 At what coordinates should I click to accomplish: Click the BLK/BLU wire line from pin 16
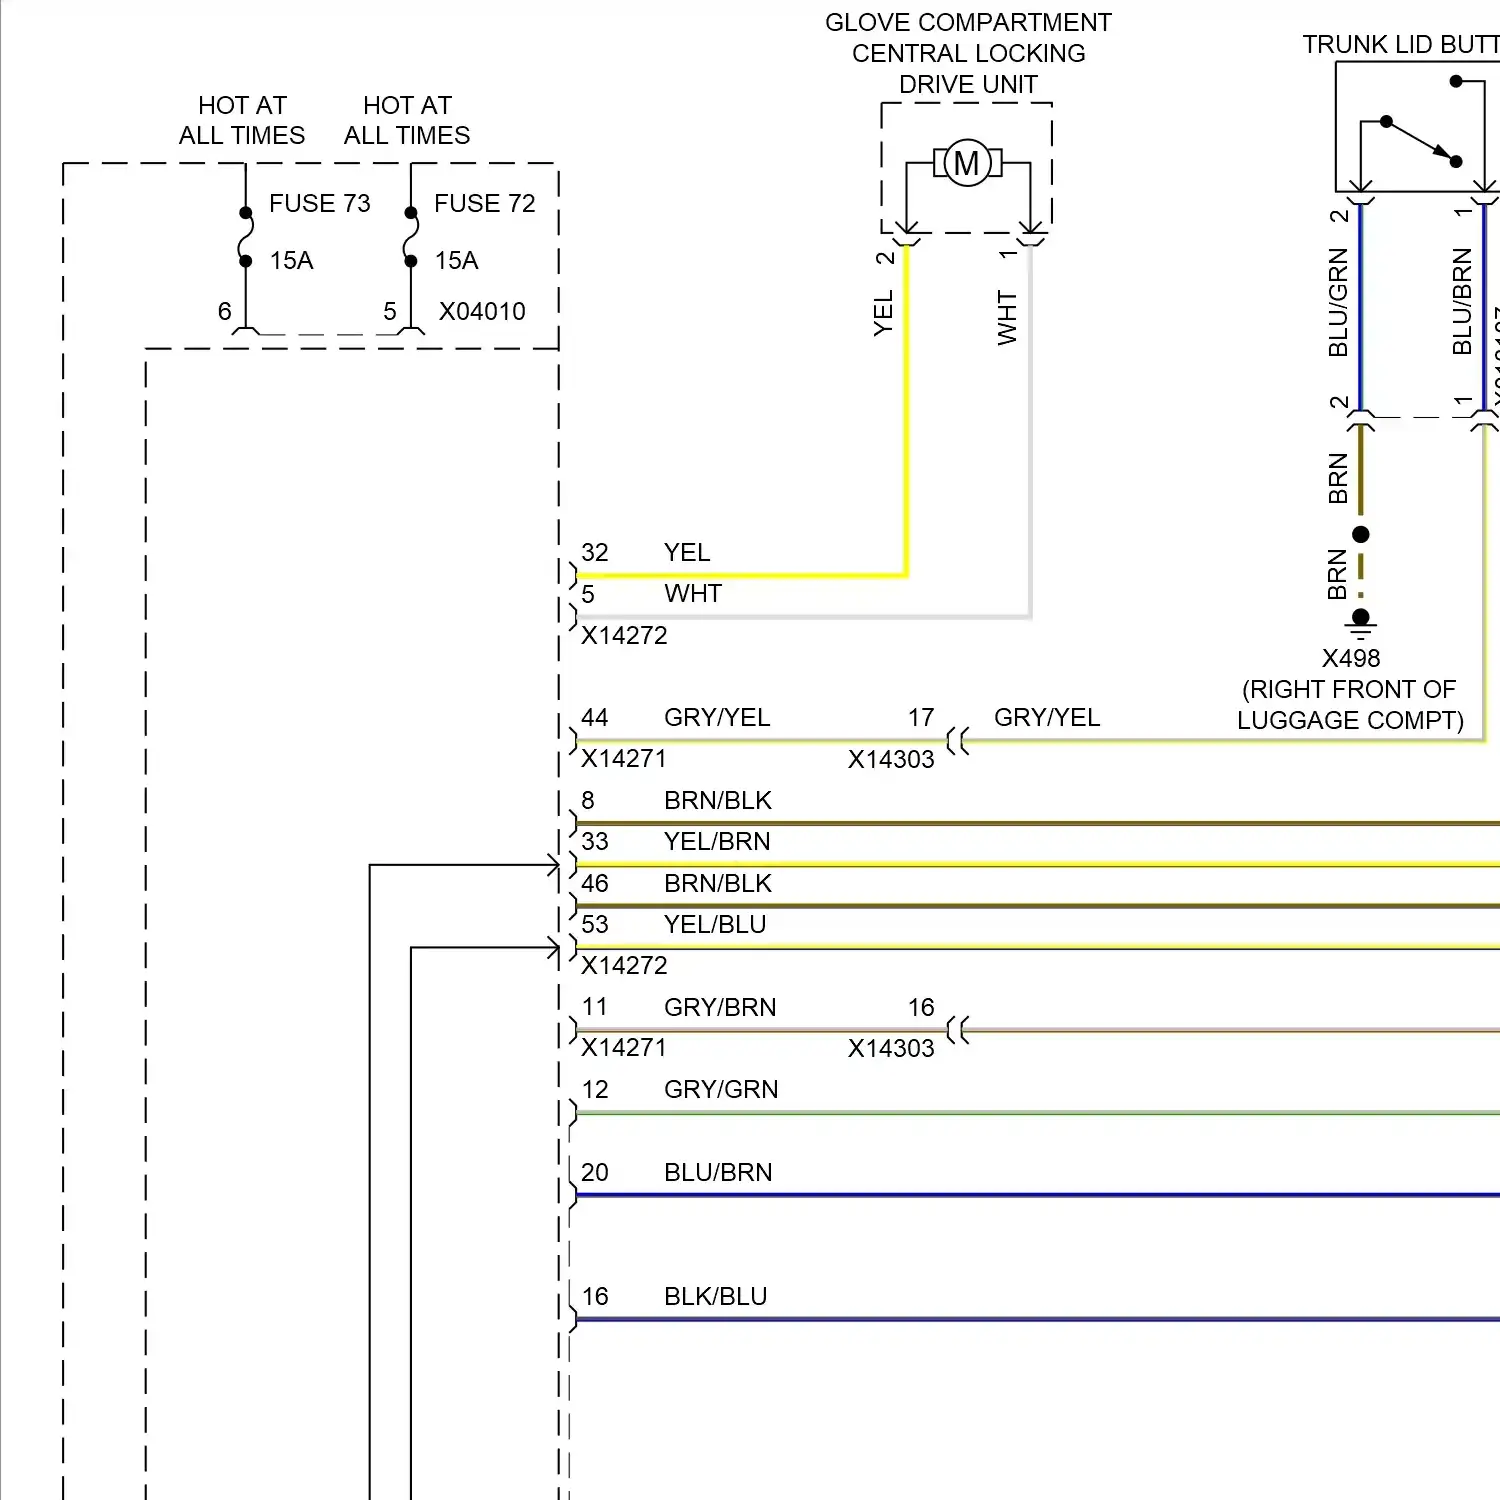[1037, 1319]
